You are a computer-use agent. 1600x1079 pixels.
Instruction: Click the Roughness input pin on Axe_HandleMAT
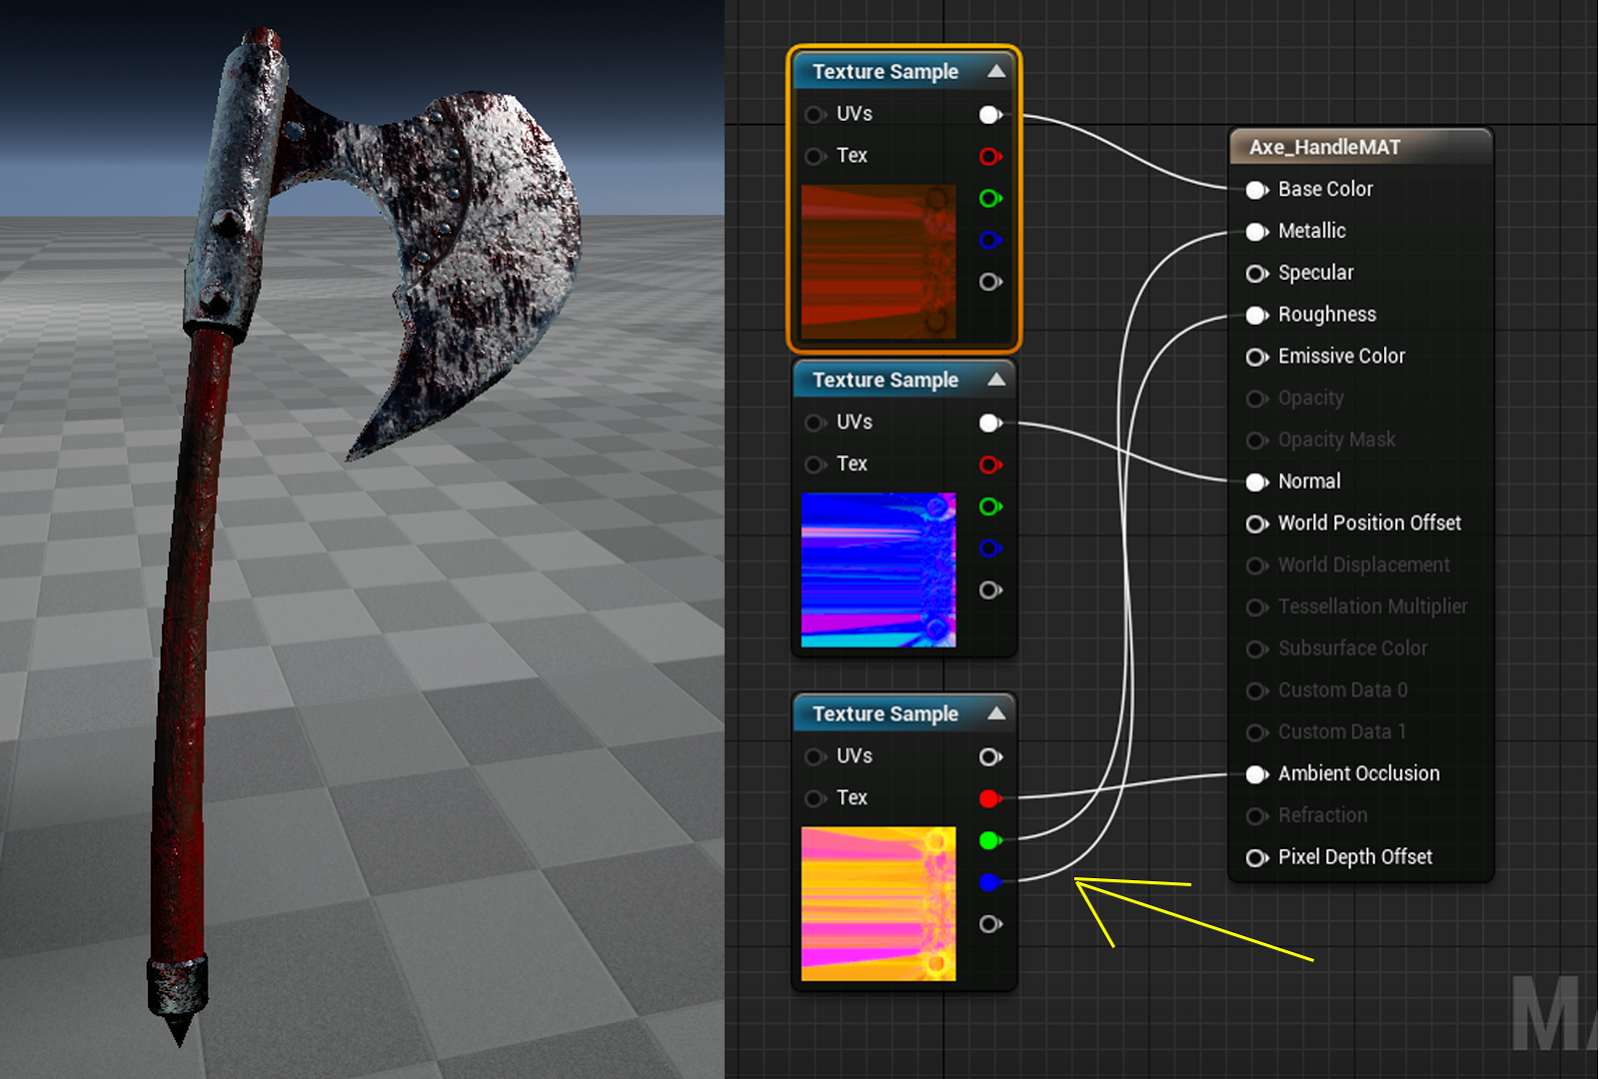point(1257,315)
